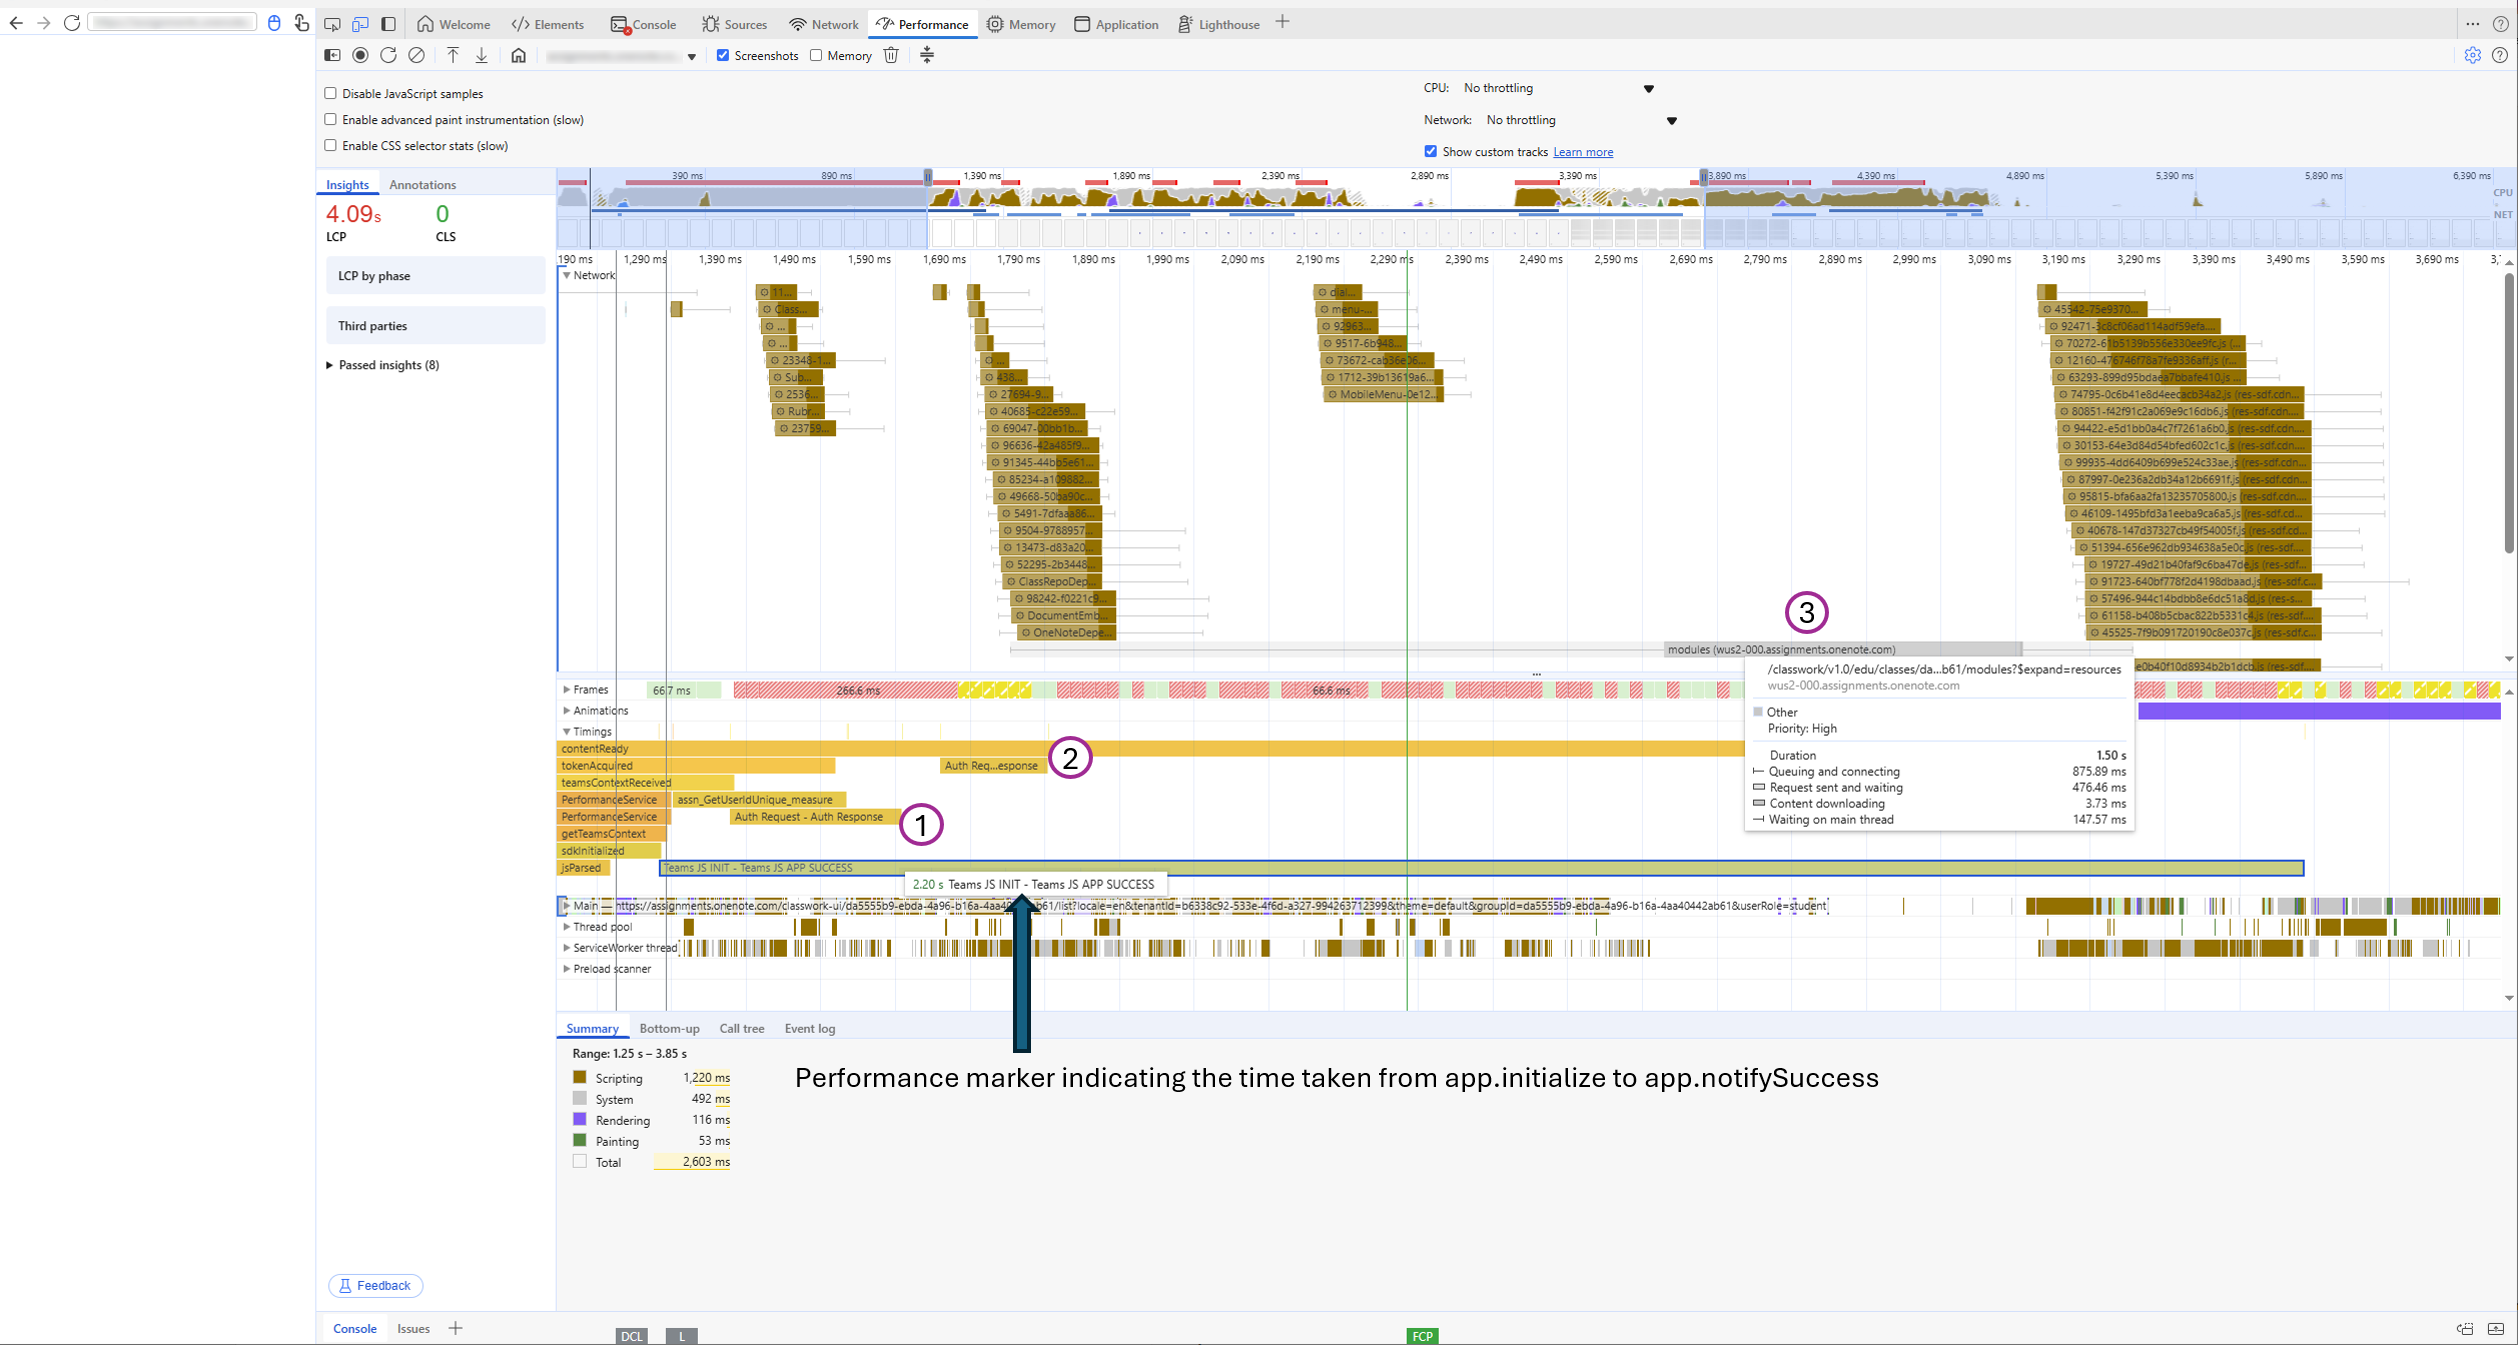The width and height of the screenshot is (2518, 1346).
Task: Switch to the Network tab
Action: pos(824,24)
